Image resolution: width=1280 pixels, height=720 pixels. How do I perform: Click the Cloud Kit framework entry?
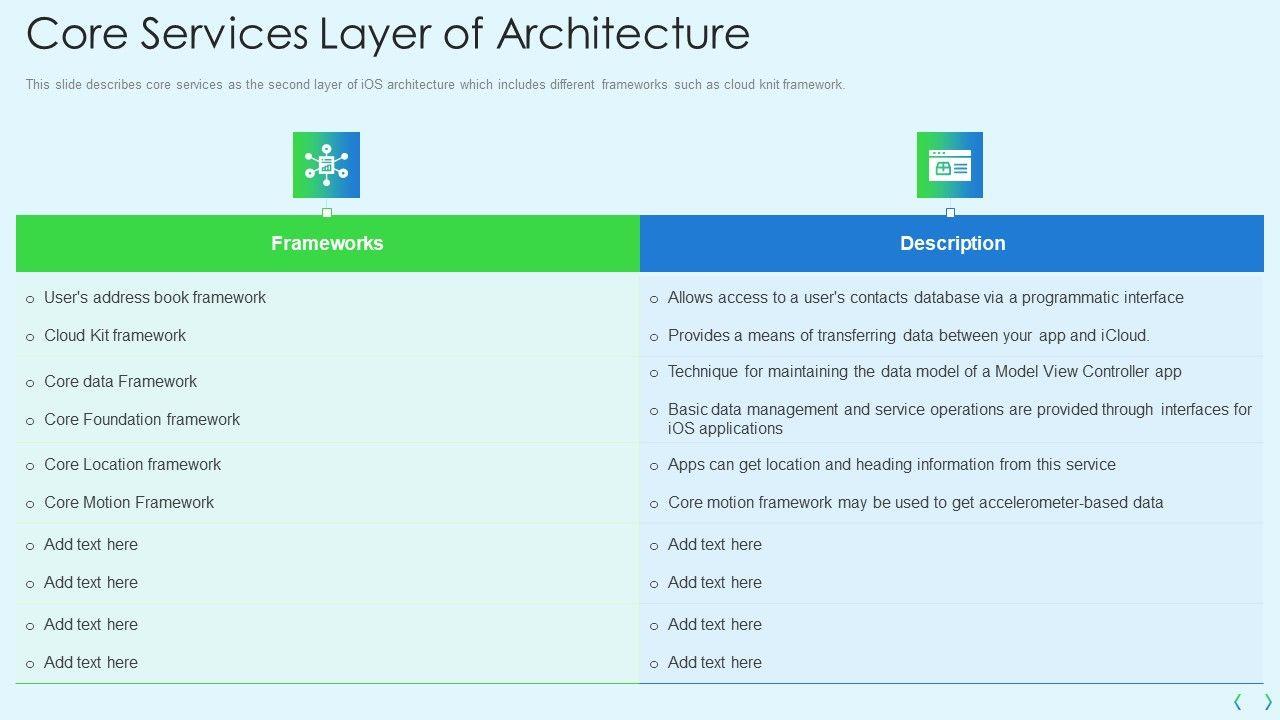pyautogui.click(x=115, y=336)
